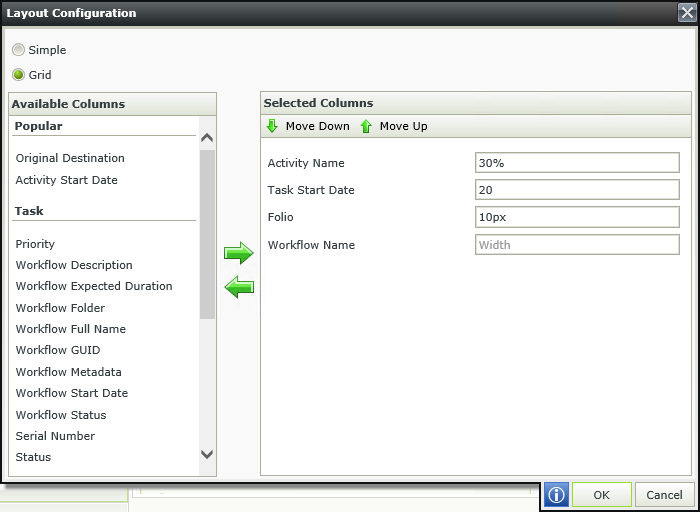
Task: Click the Move Up arrow icon
Action: pos(366,126)
